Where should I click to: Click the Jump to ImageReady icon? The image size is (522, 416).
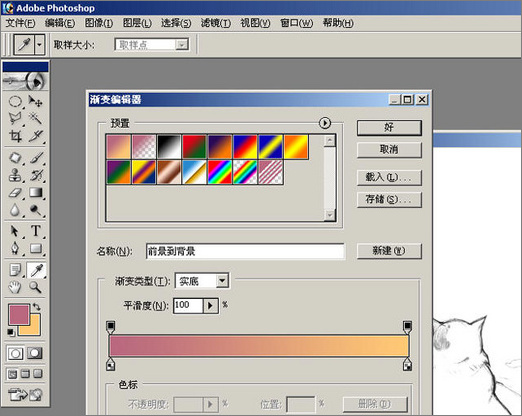(x=25, y=394)
